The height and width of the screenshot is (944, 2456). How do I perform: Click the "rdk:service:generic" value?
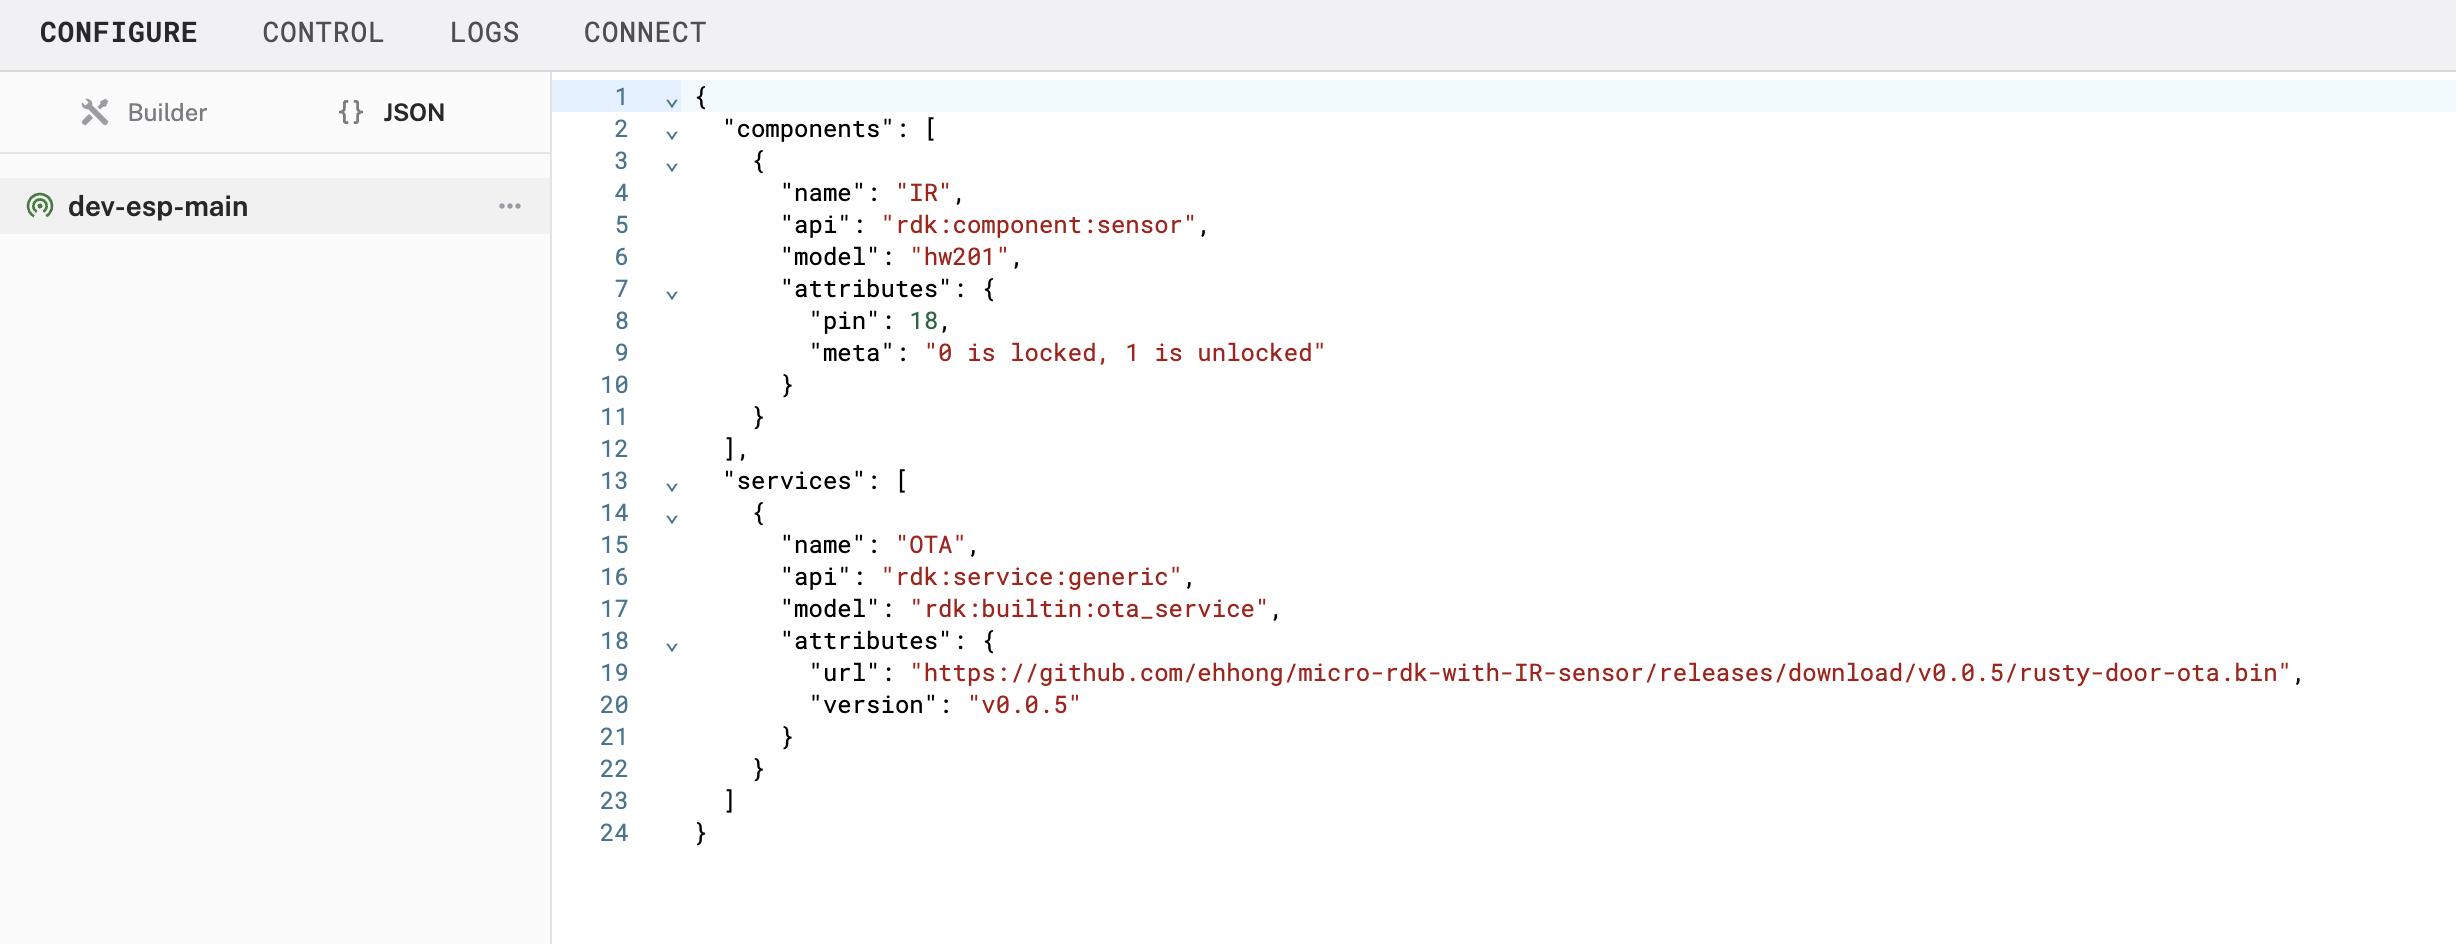(1032, 577)
